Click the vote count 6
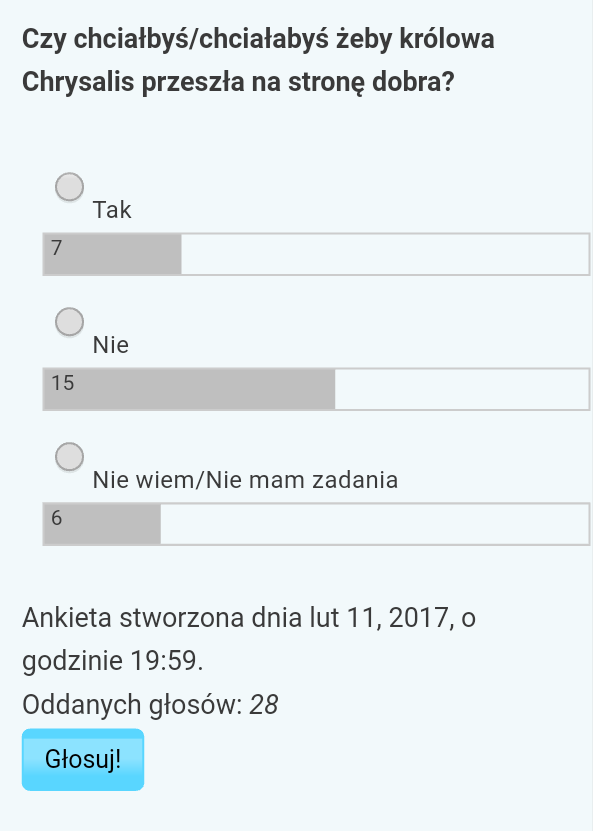593x831 pixels. pyautogui.click(x=57, y=518)
